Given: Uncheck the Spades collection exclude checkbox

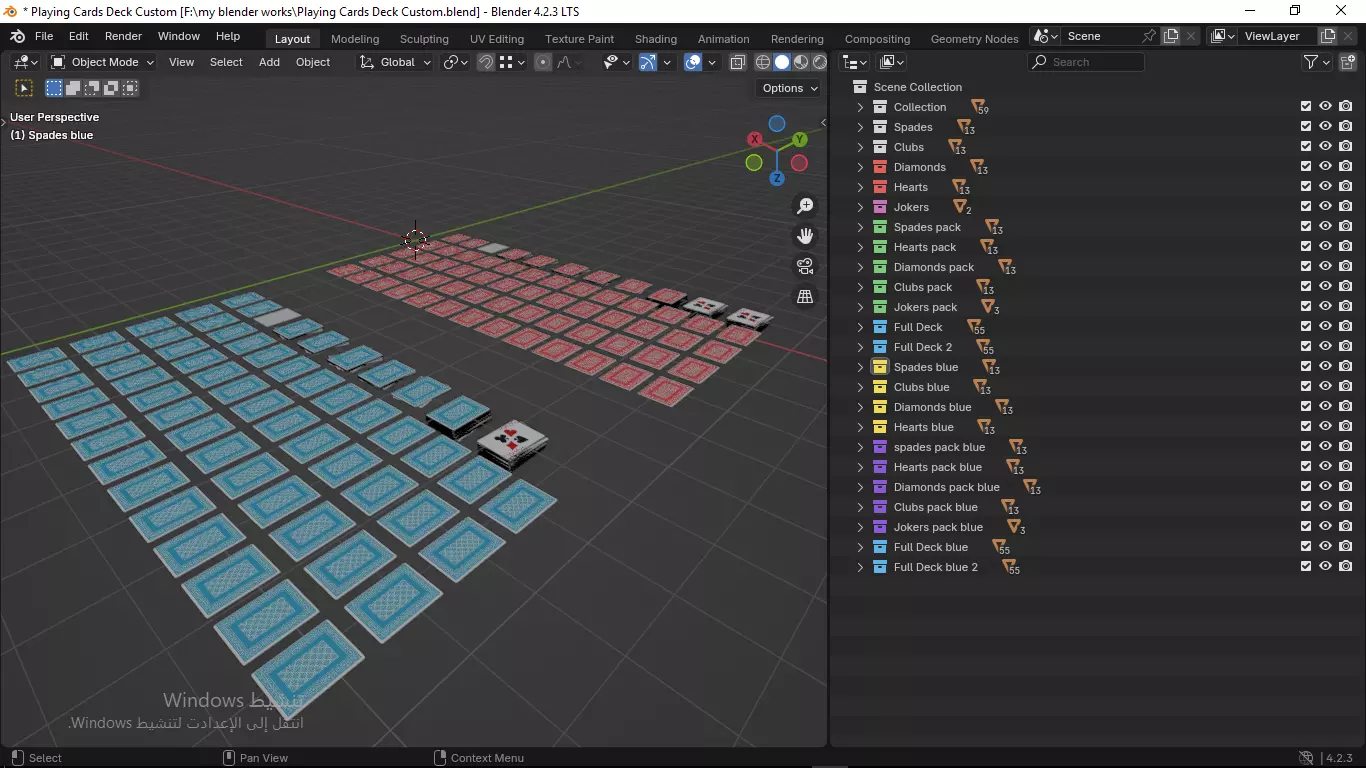Looking at the screenshot, I should click(1306, 126).
